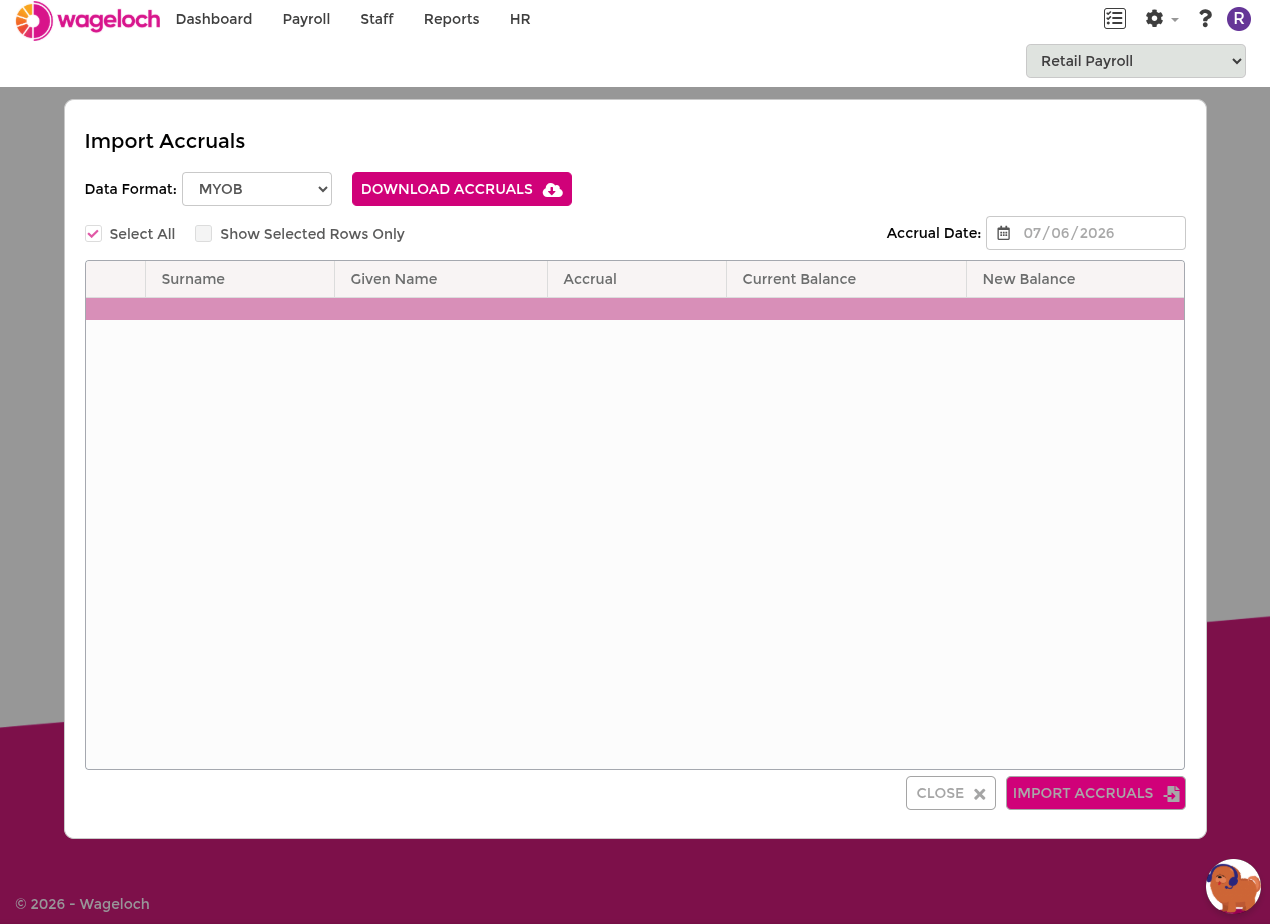Click the Import Accruals button
This screenshot has height=924, width=1270.
click(1096, 793)
